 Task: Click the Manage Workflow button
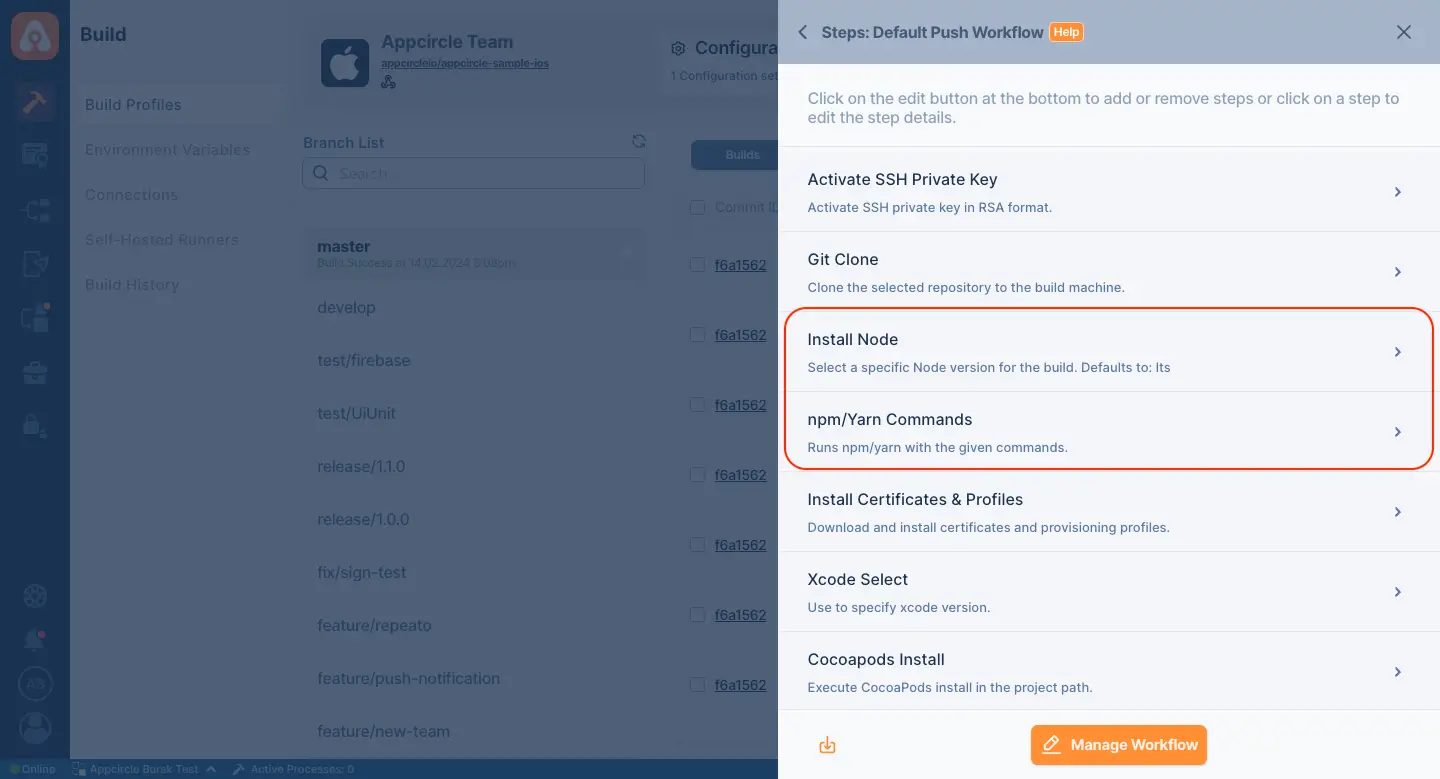click(x=1119, y=745)
